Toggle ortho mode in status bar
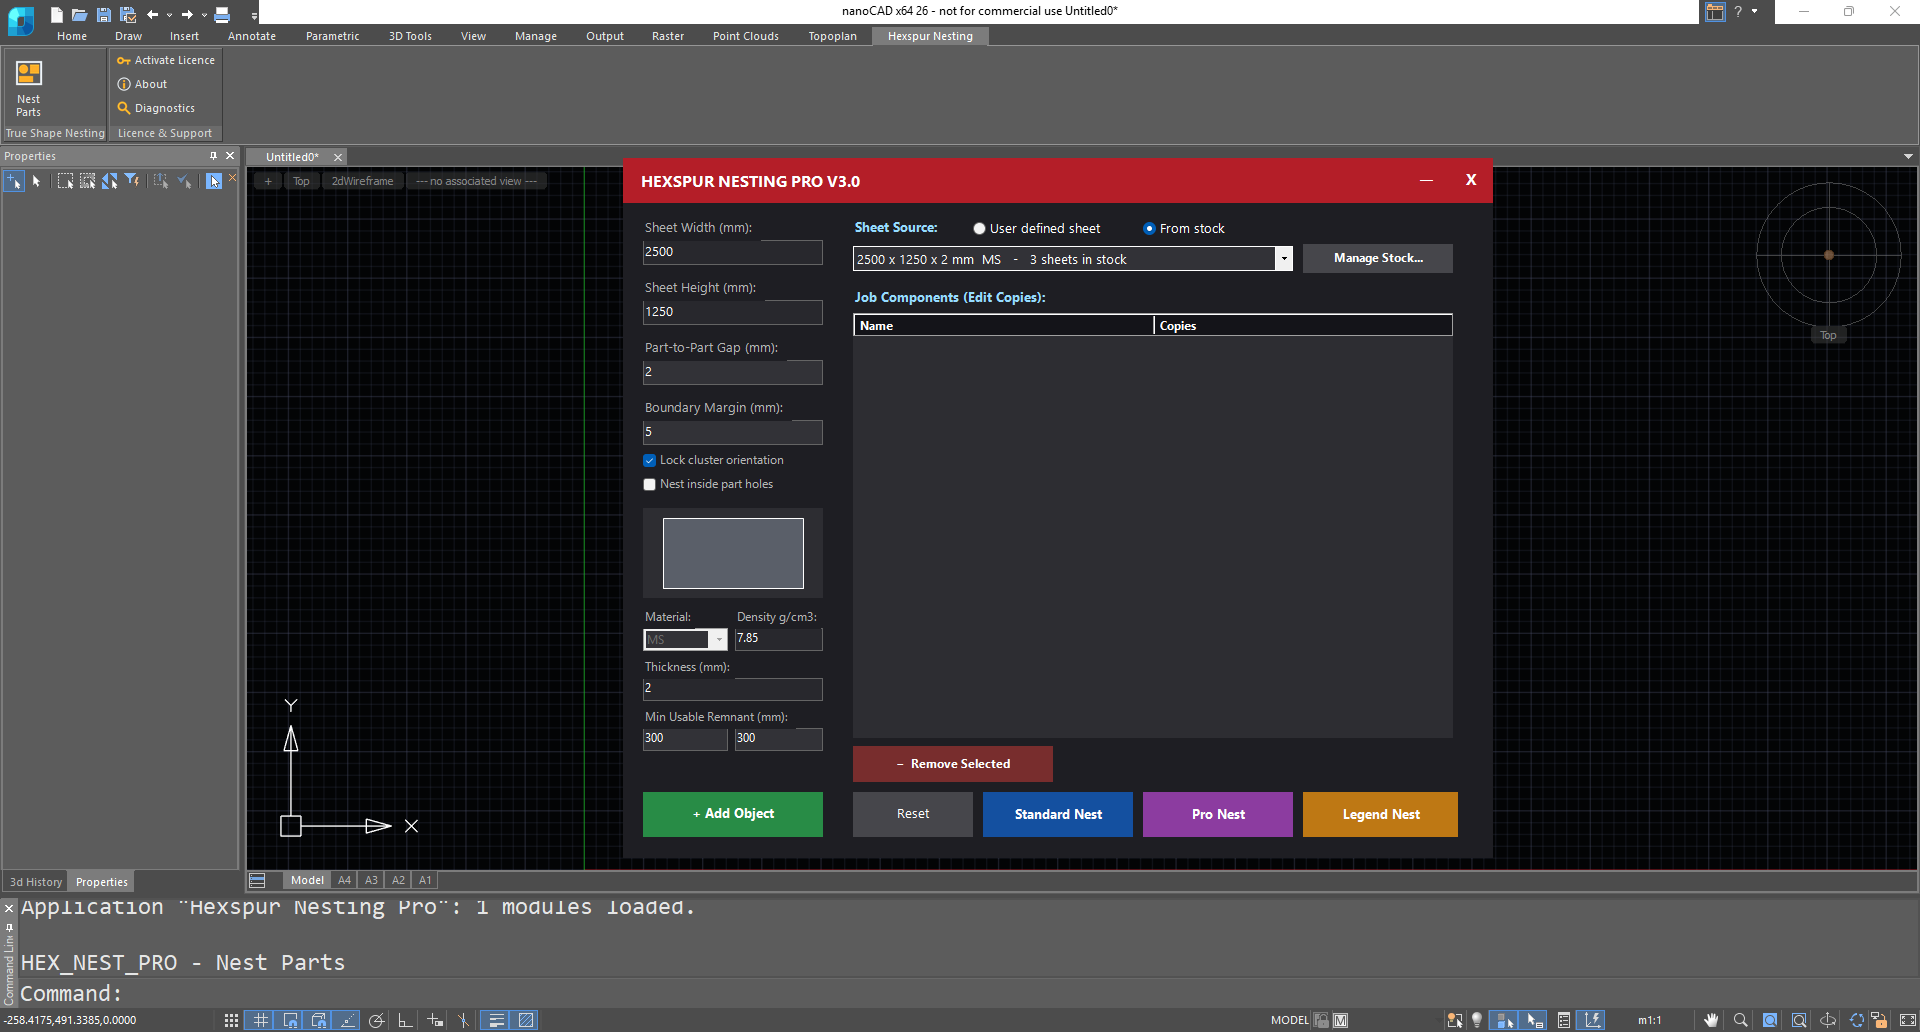The image size is (1920, 1032). (x=405, y=1020)
